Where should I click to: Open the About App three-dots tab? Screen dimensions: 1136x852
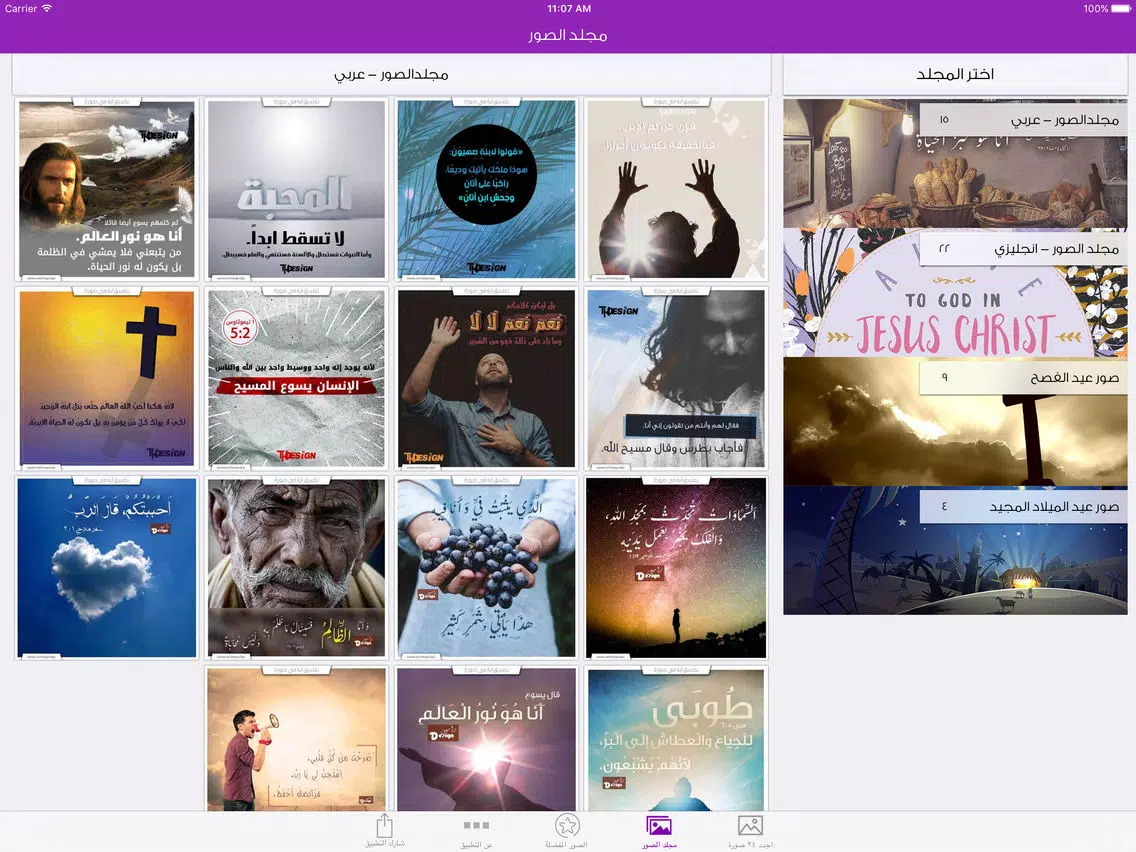click(476, 831)
